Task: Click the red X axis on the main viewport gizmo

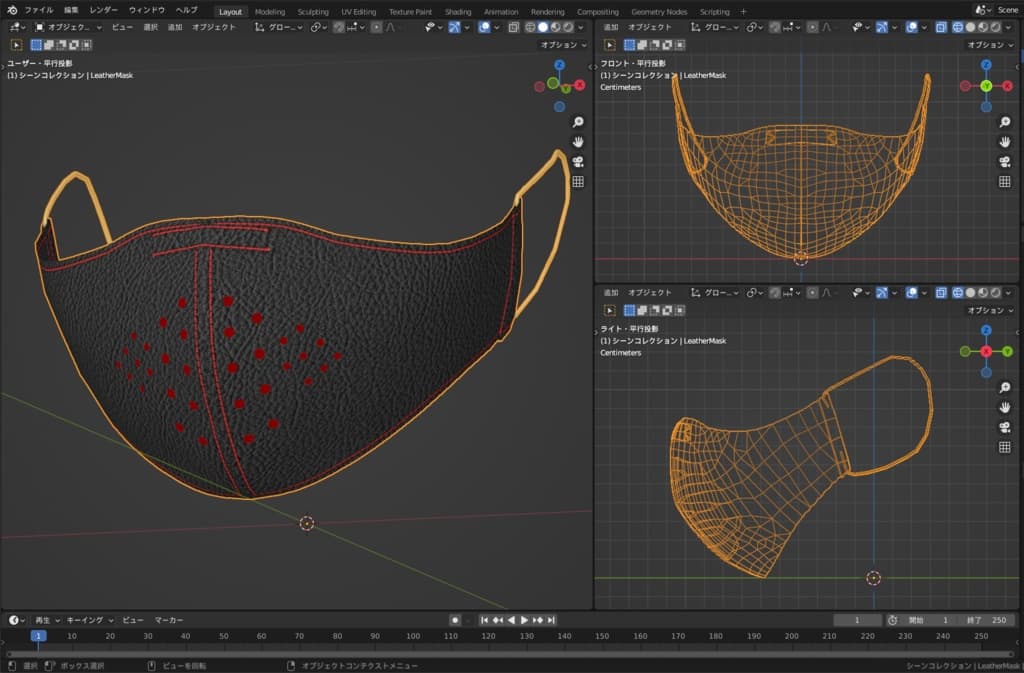Action: tap(580, 86)
